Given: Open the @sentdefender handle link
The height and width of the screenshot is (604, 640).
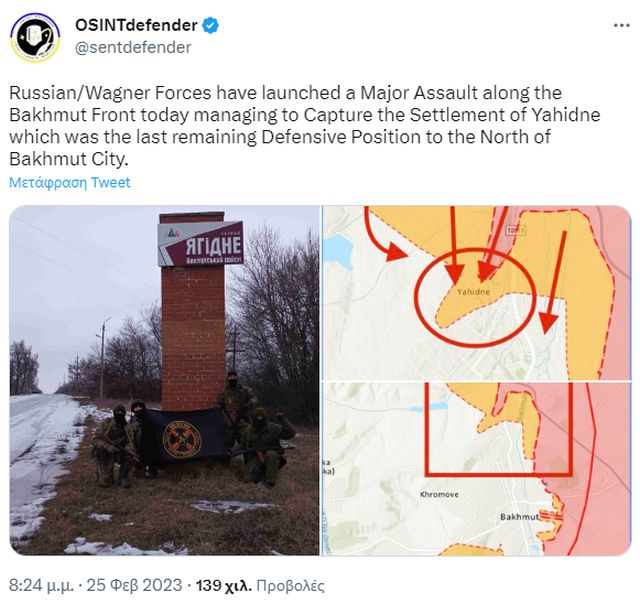Looking at the screenshot, I should (133, 47).
